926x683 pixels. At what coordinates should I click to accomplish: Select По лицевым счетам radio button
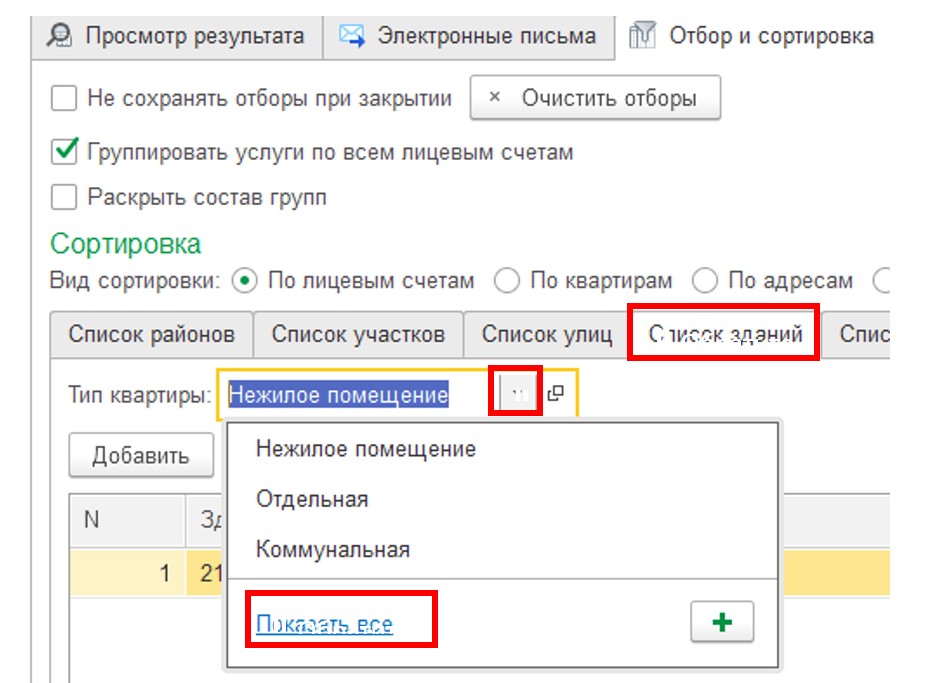(244, 280)
